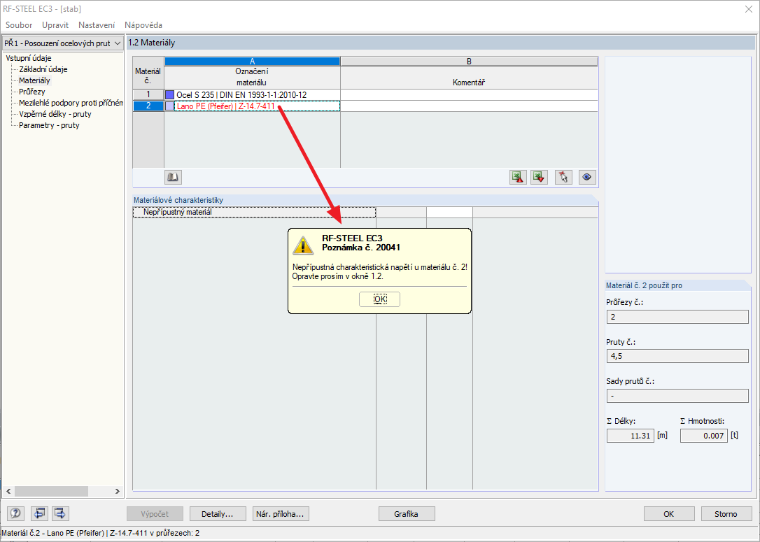
Task: Click Nepřípustný materiál row
Action: 254,212
